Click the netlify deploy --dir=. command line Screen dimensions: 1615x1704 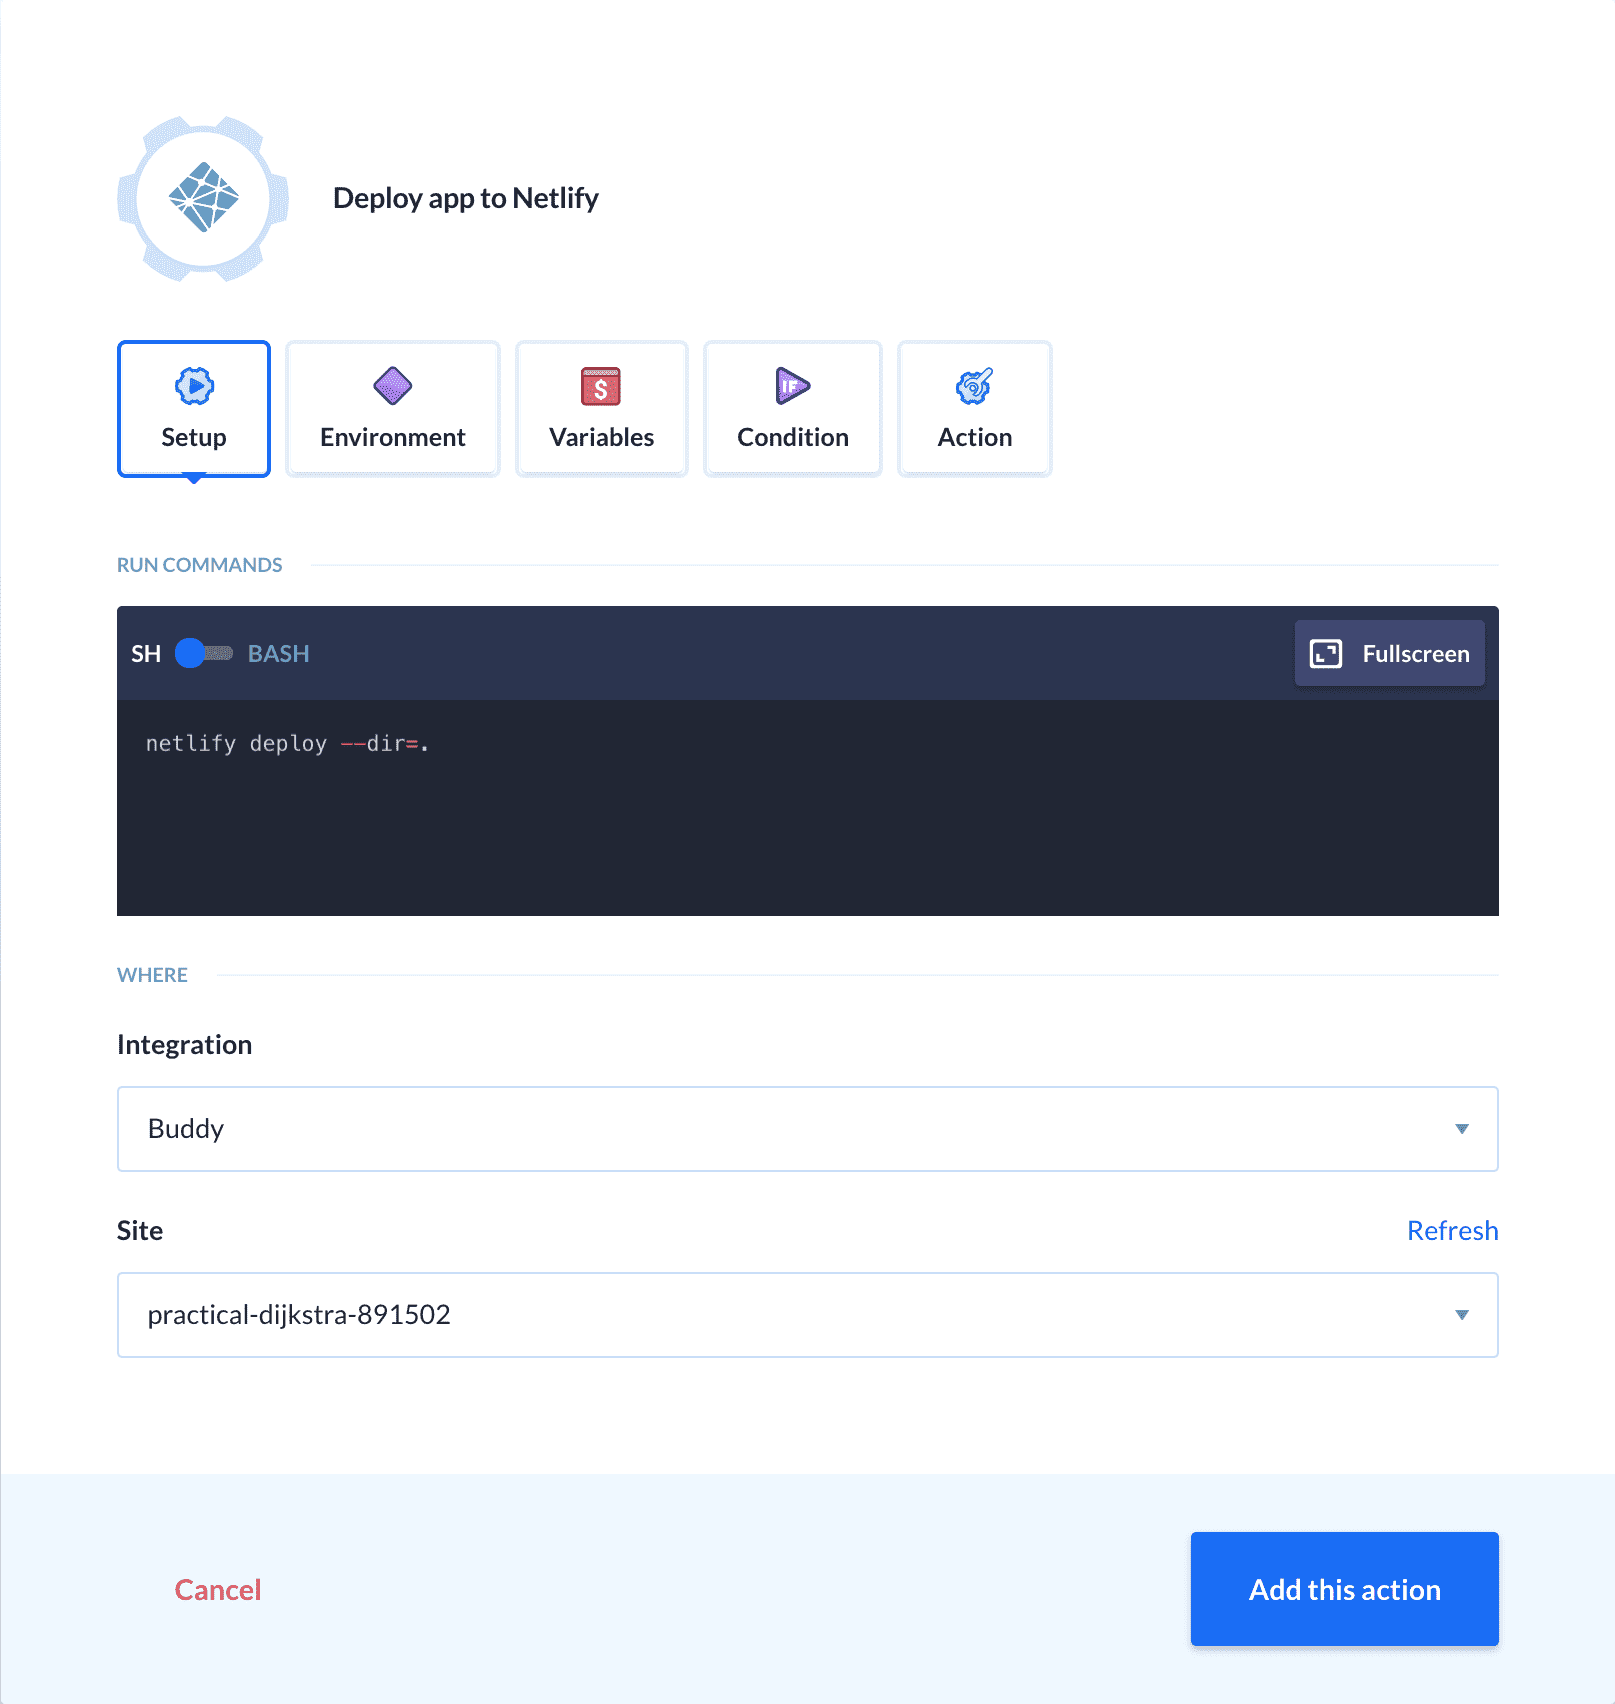click(287, 744)
